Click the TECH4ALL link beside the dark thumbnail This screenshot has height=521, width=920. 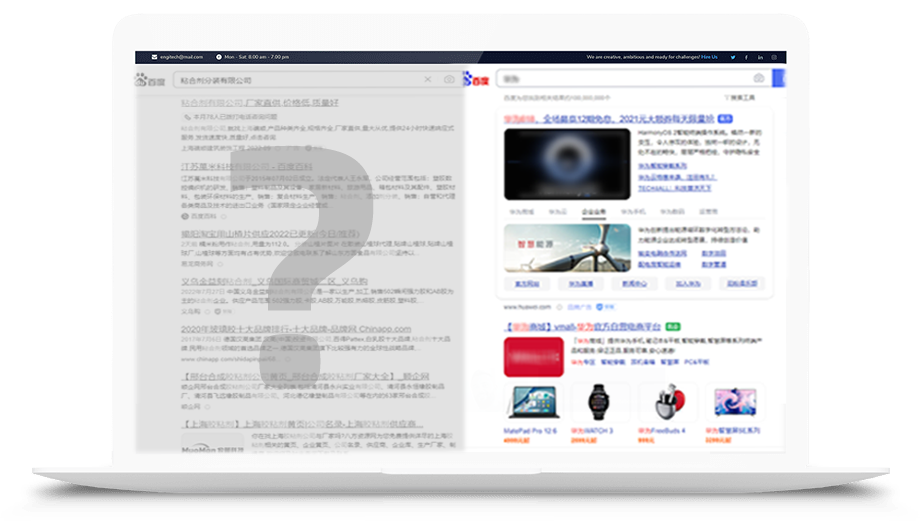point(674,188)
